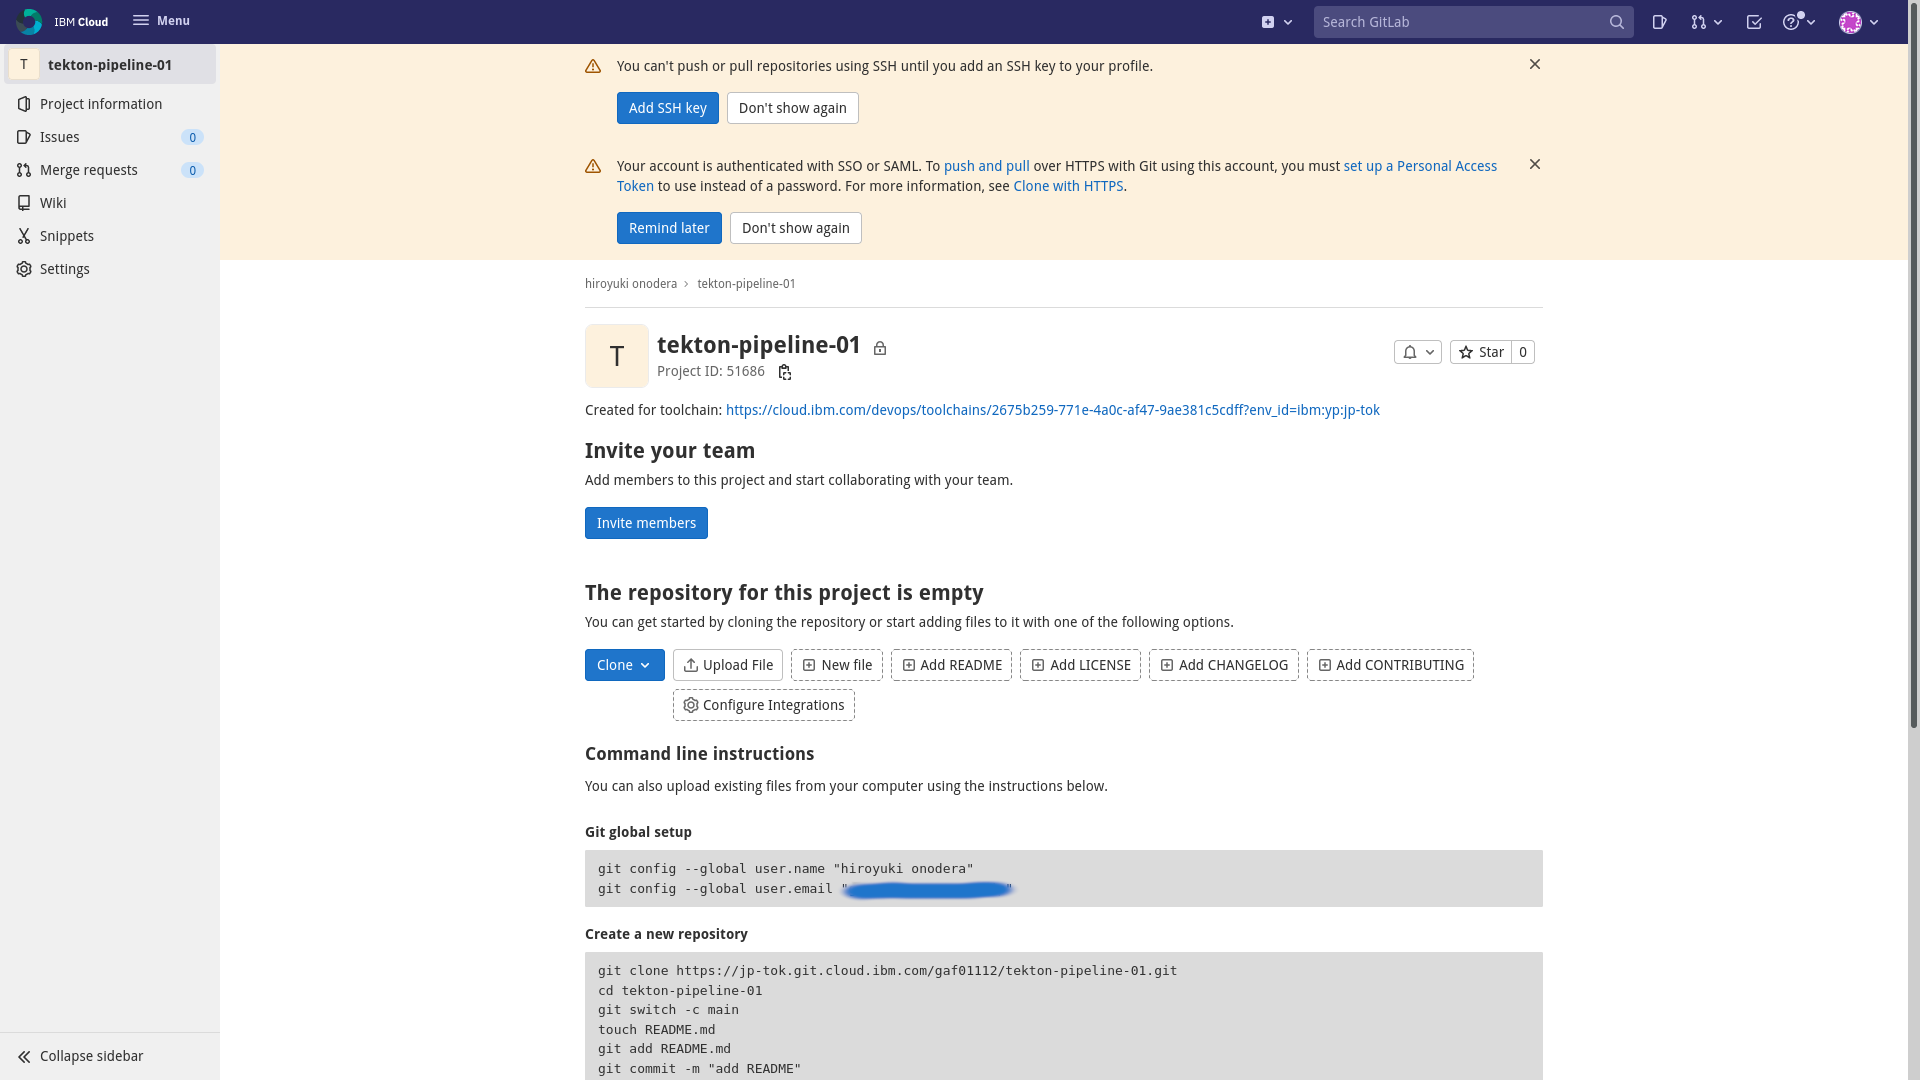Open the merge requests icon in top bar
The width and height of the screenshot is (1920, 1080).
pyautogui.click(x=1700, y=21)
